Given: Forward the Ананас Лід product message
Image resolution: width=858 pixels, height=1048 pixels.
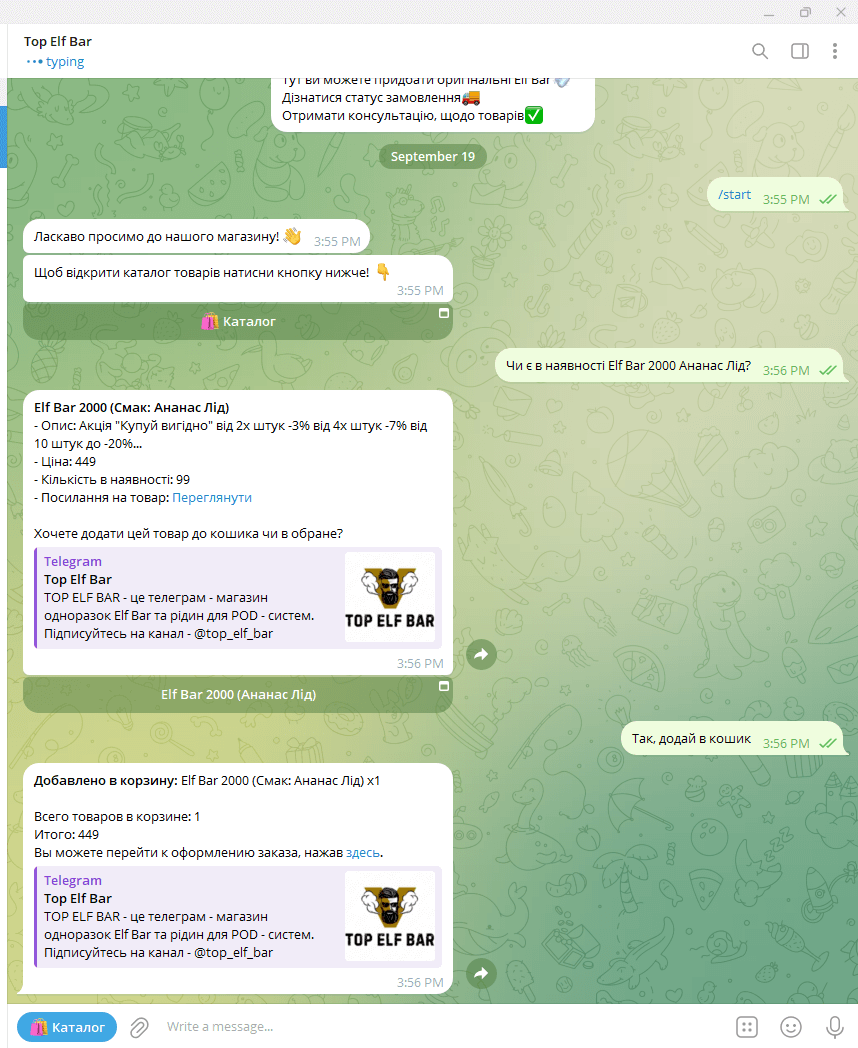Looking at the screenshot, I should [481, 654].
